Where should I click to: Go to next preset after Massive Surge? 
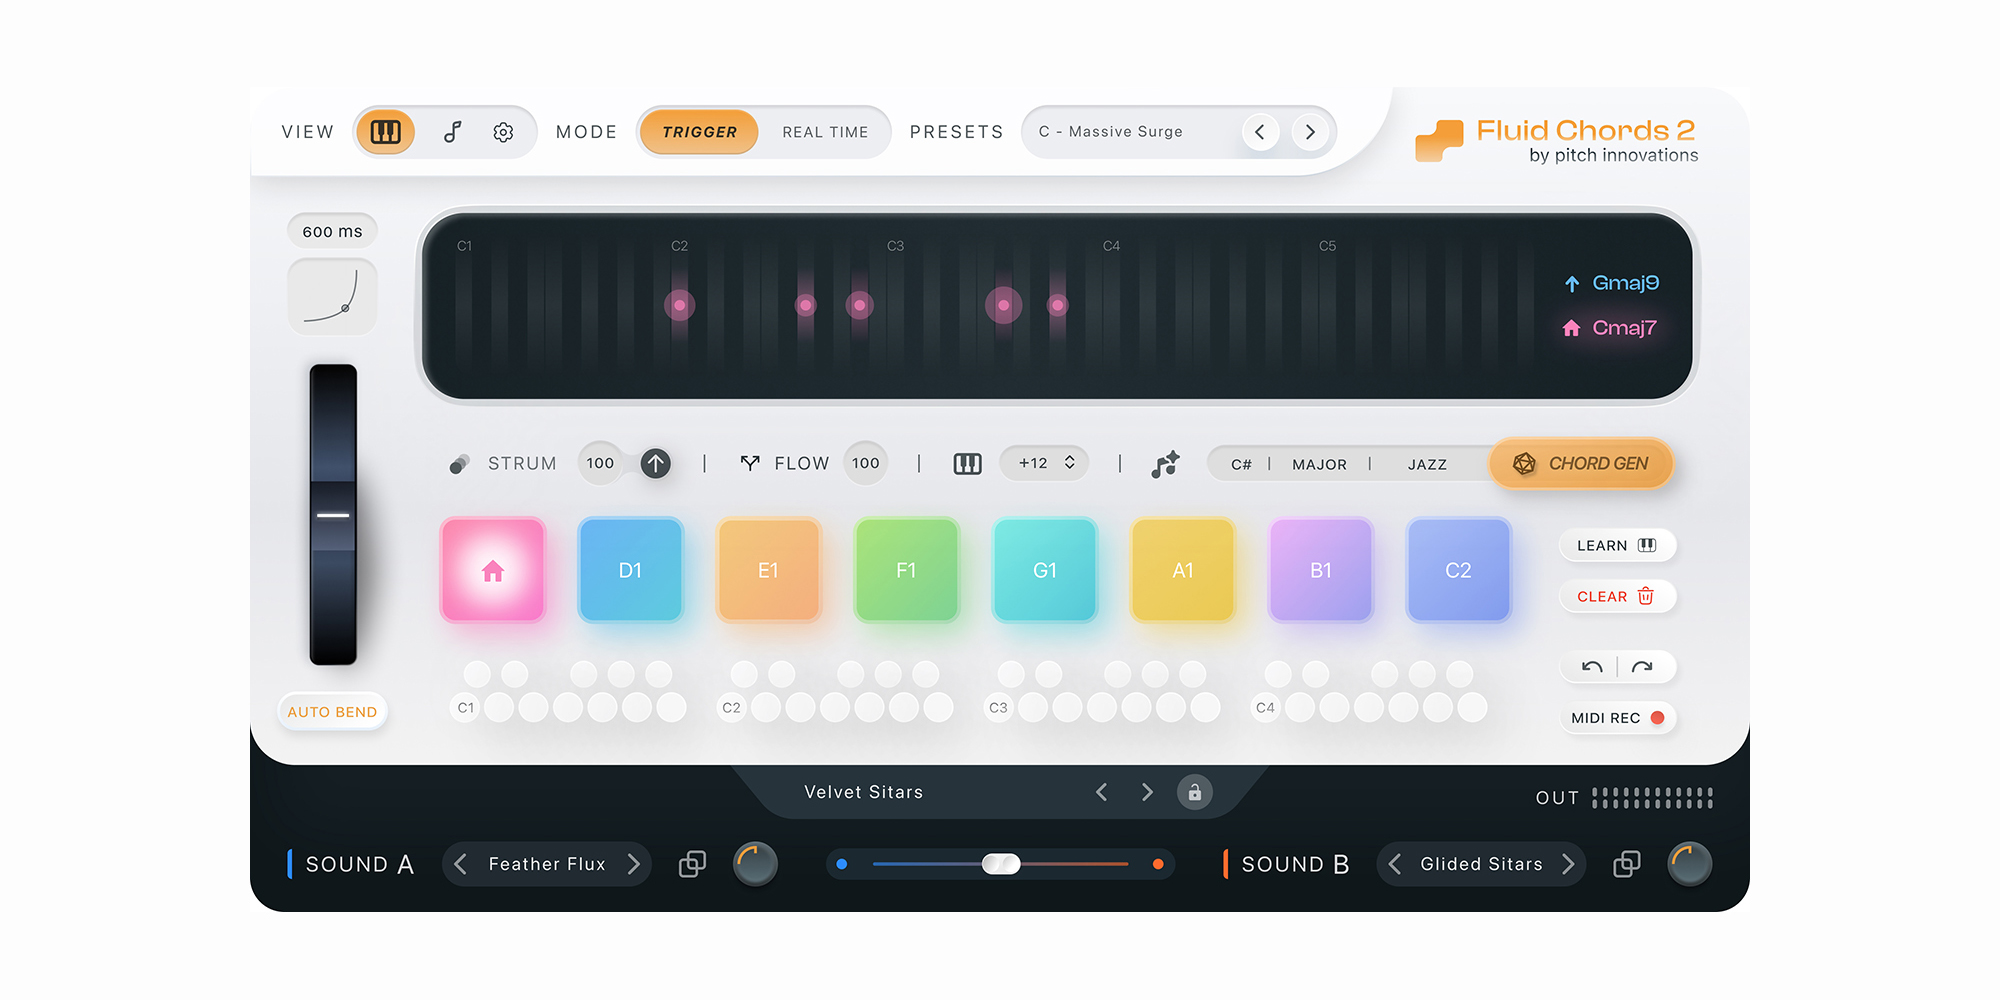(1310, 132)
